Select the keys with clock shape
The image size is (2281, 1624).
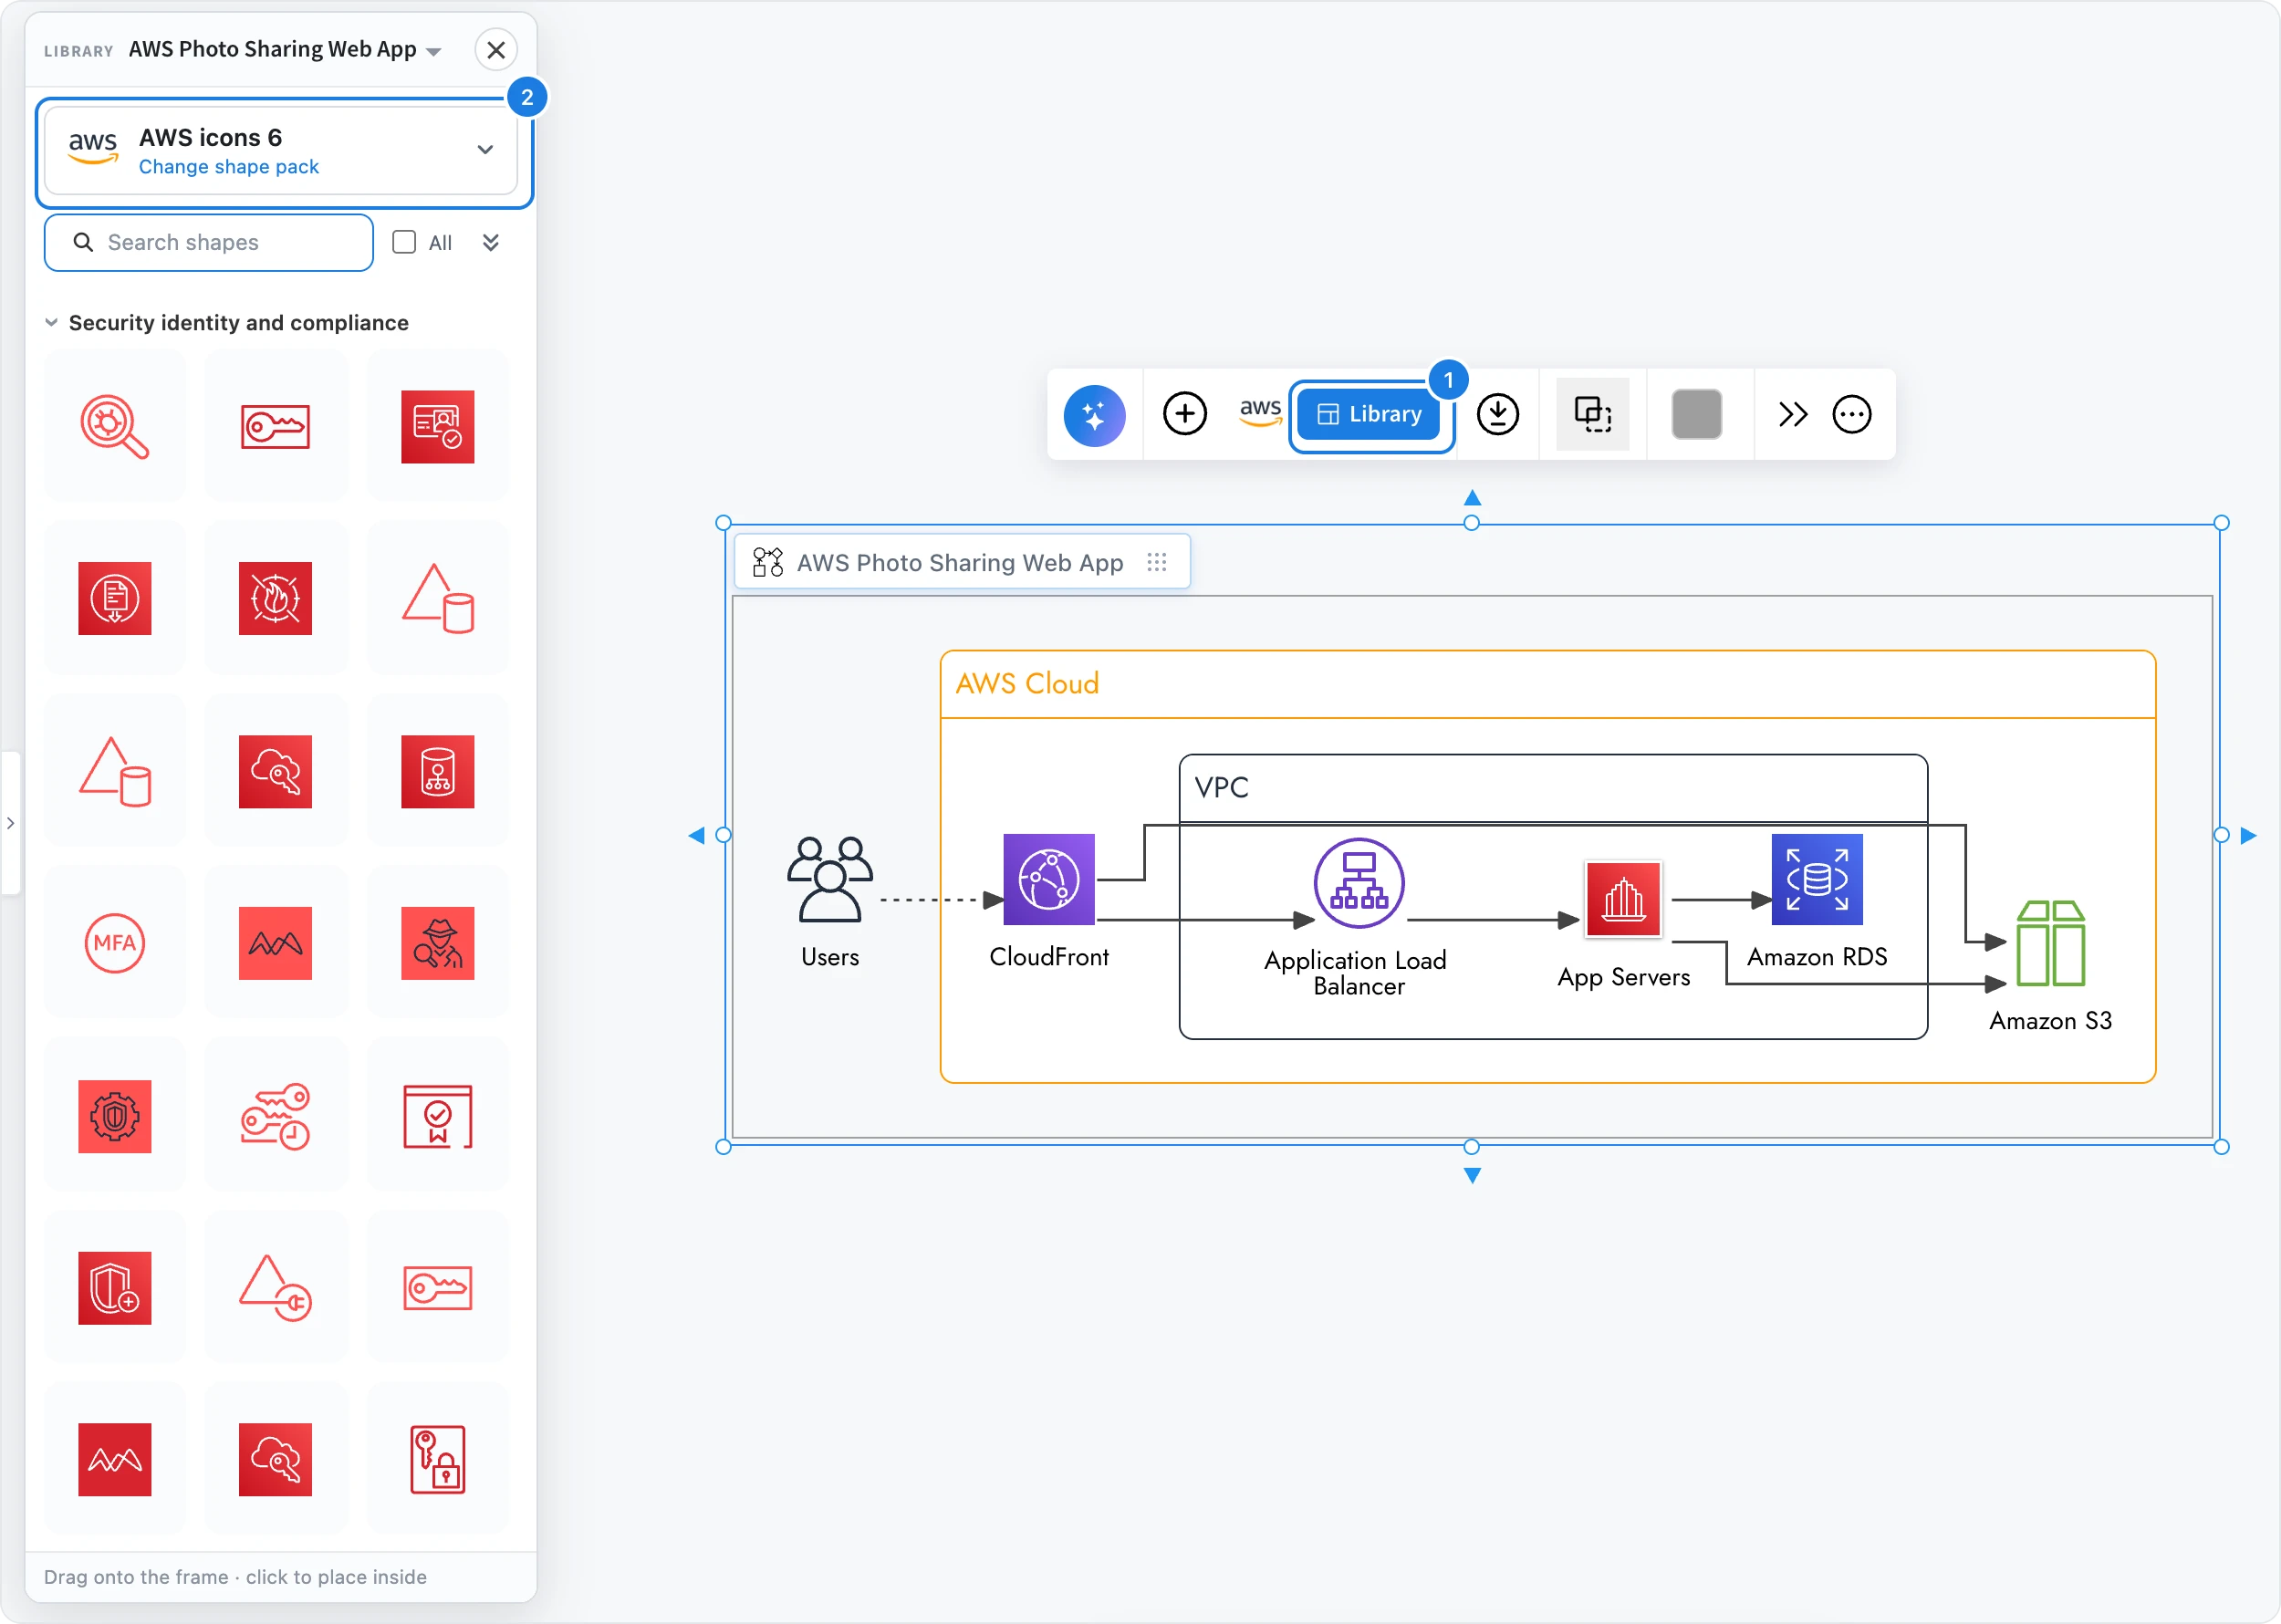pyautogui.click(x=275, y=1116)
